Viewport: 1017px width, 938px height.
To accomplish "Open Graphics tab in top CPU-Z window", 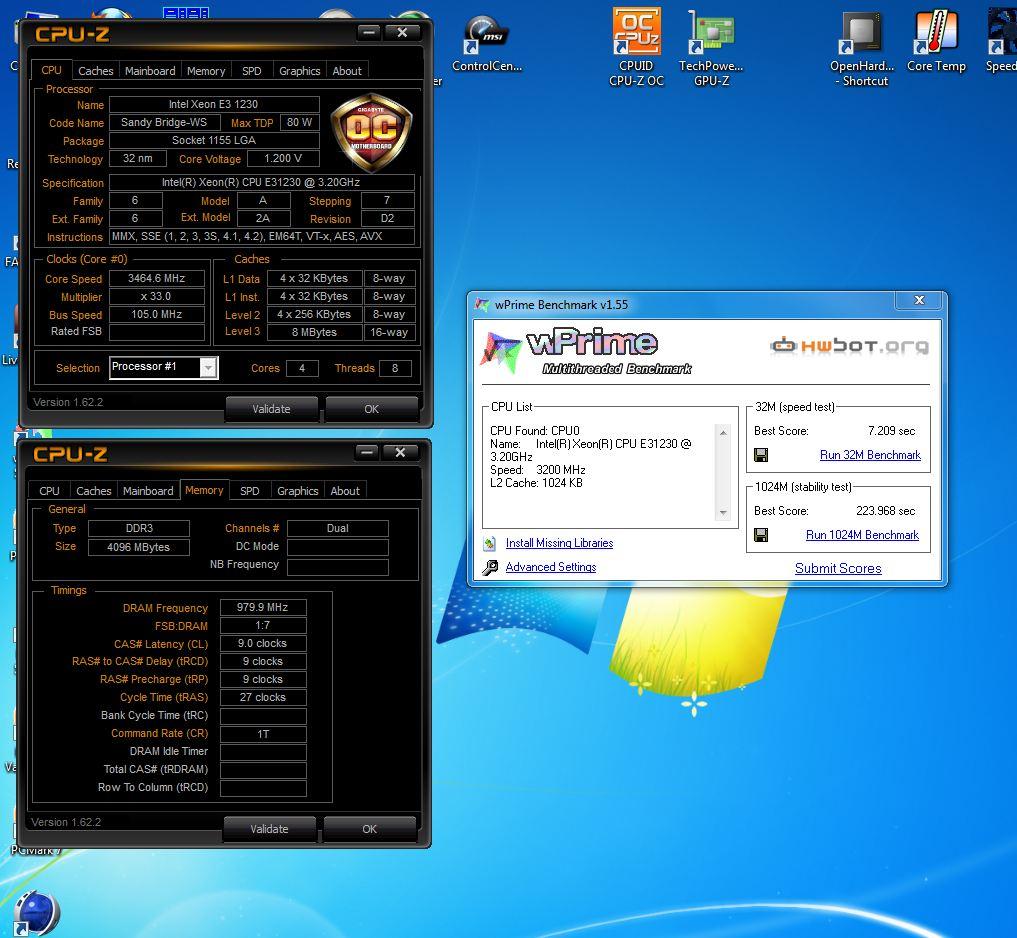I will pyautogui.click(x=300, y=71).
